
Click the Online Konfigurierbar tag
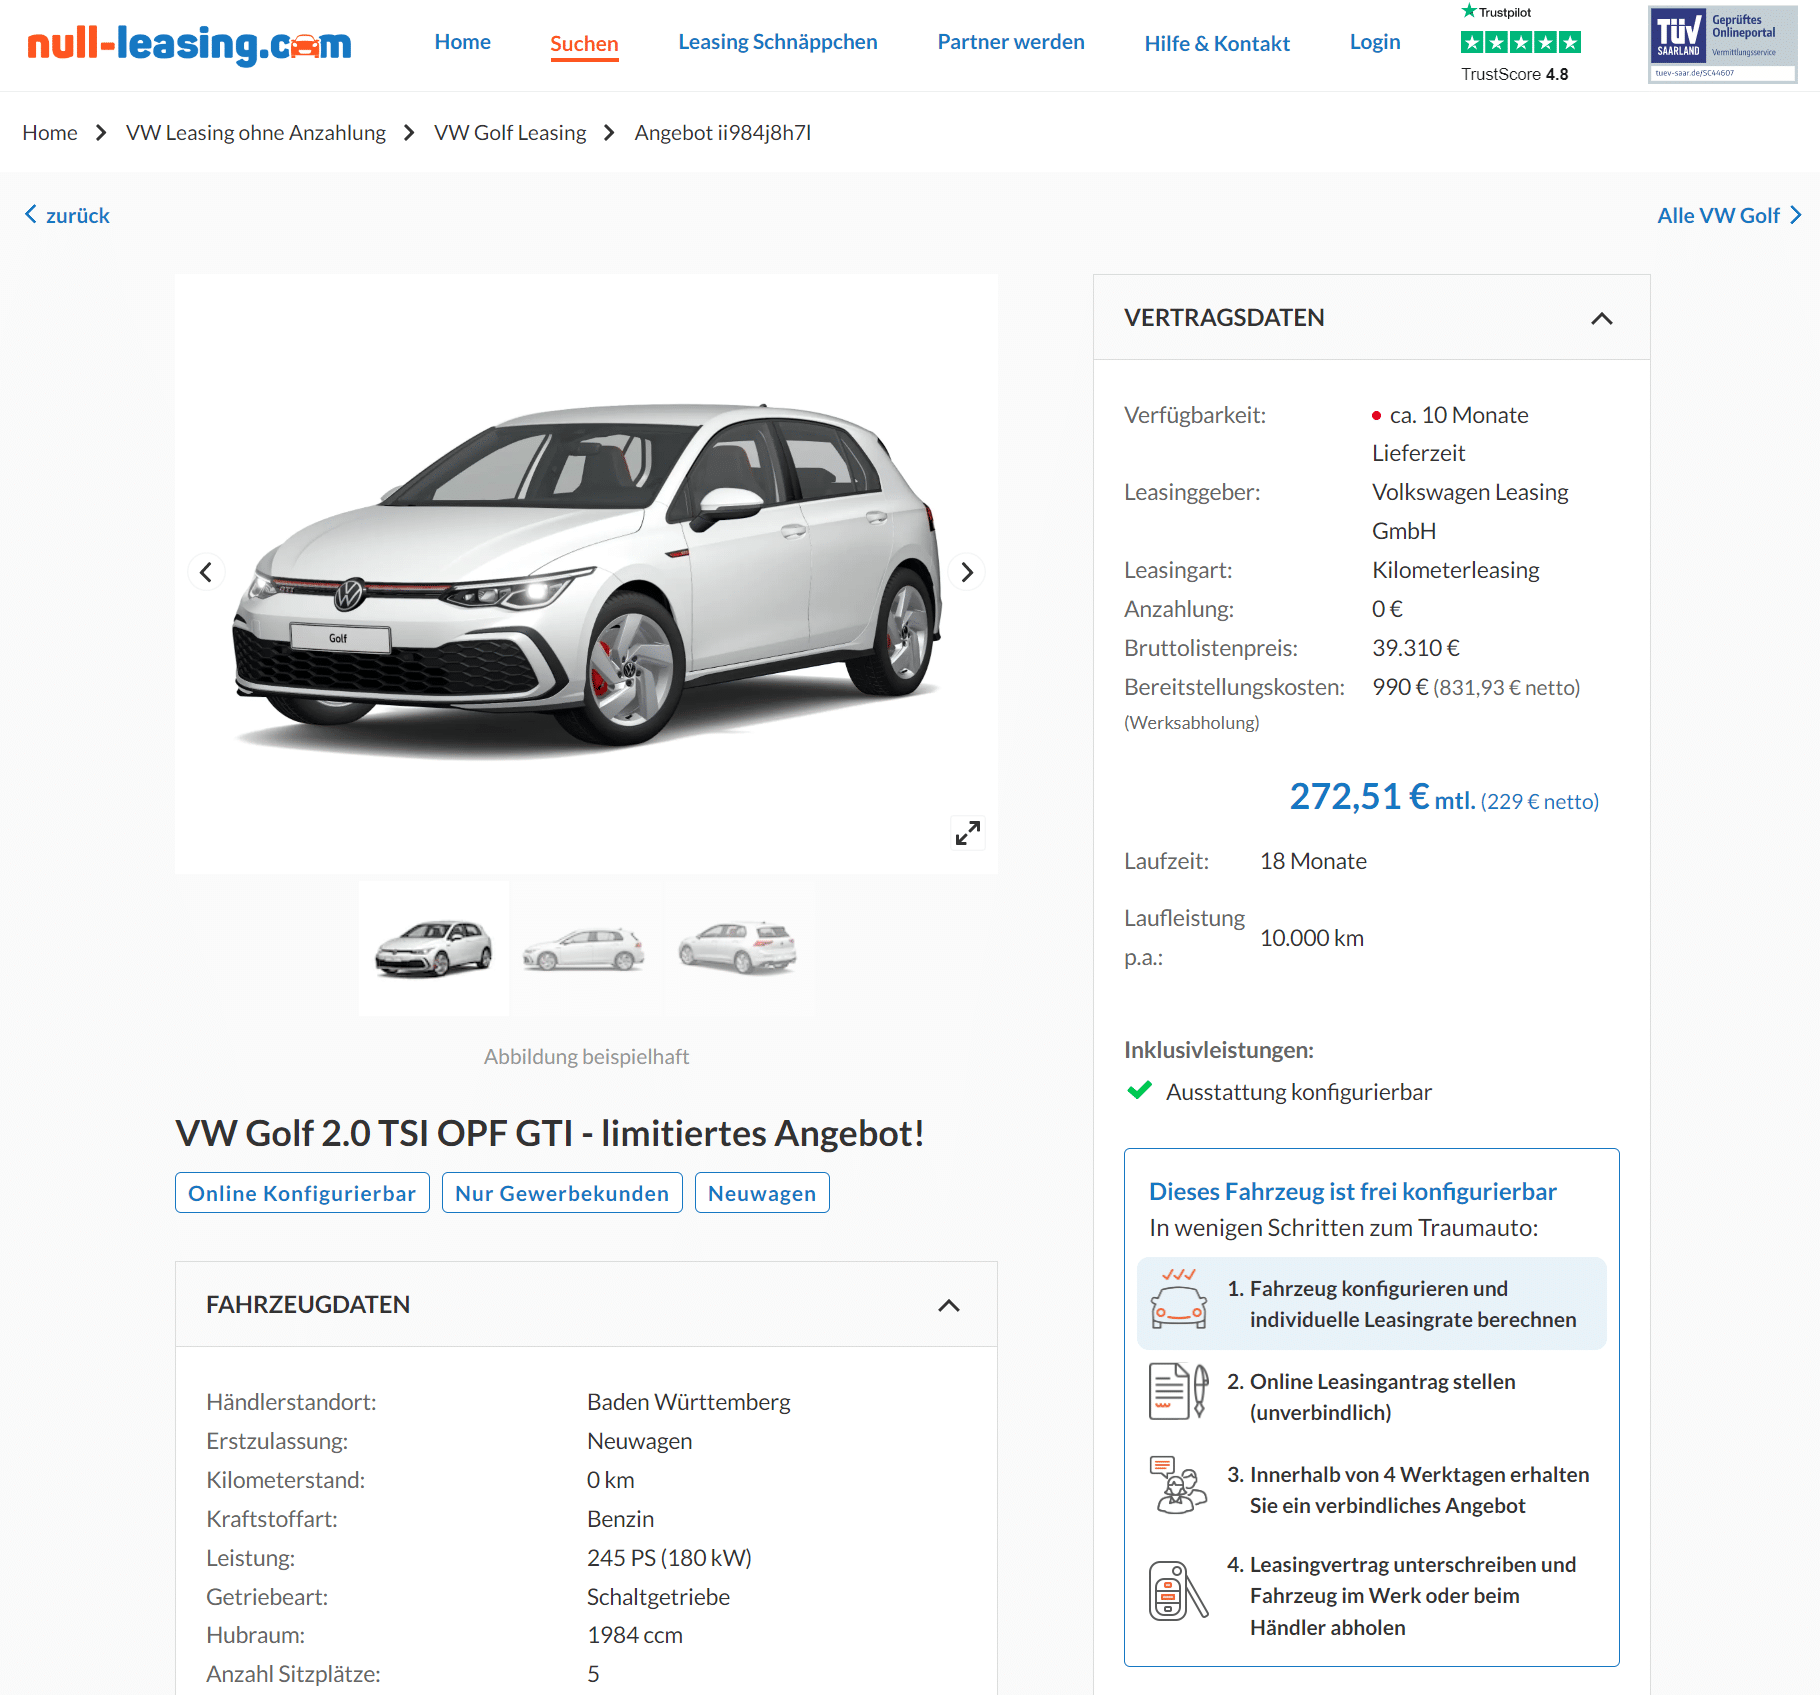[x=302, y=1193]
